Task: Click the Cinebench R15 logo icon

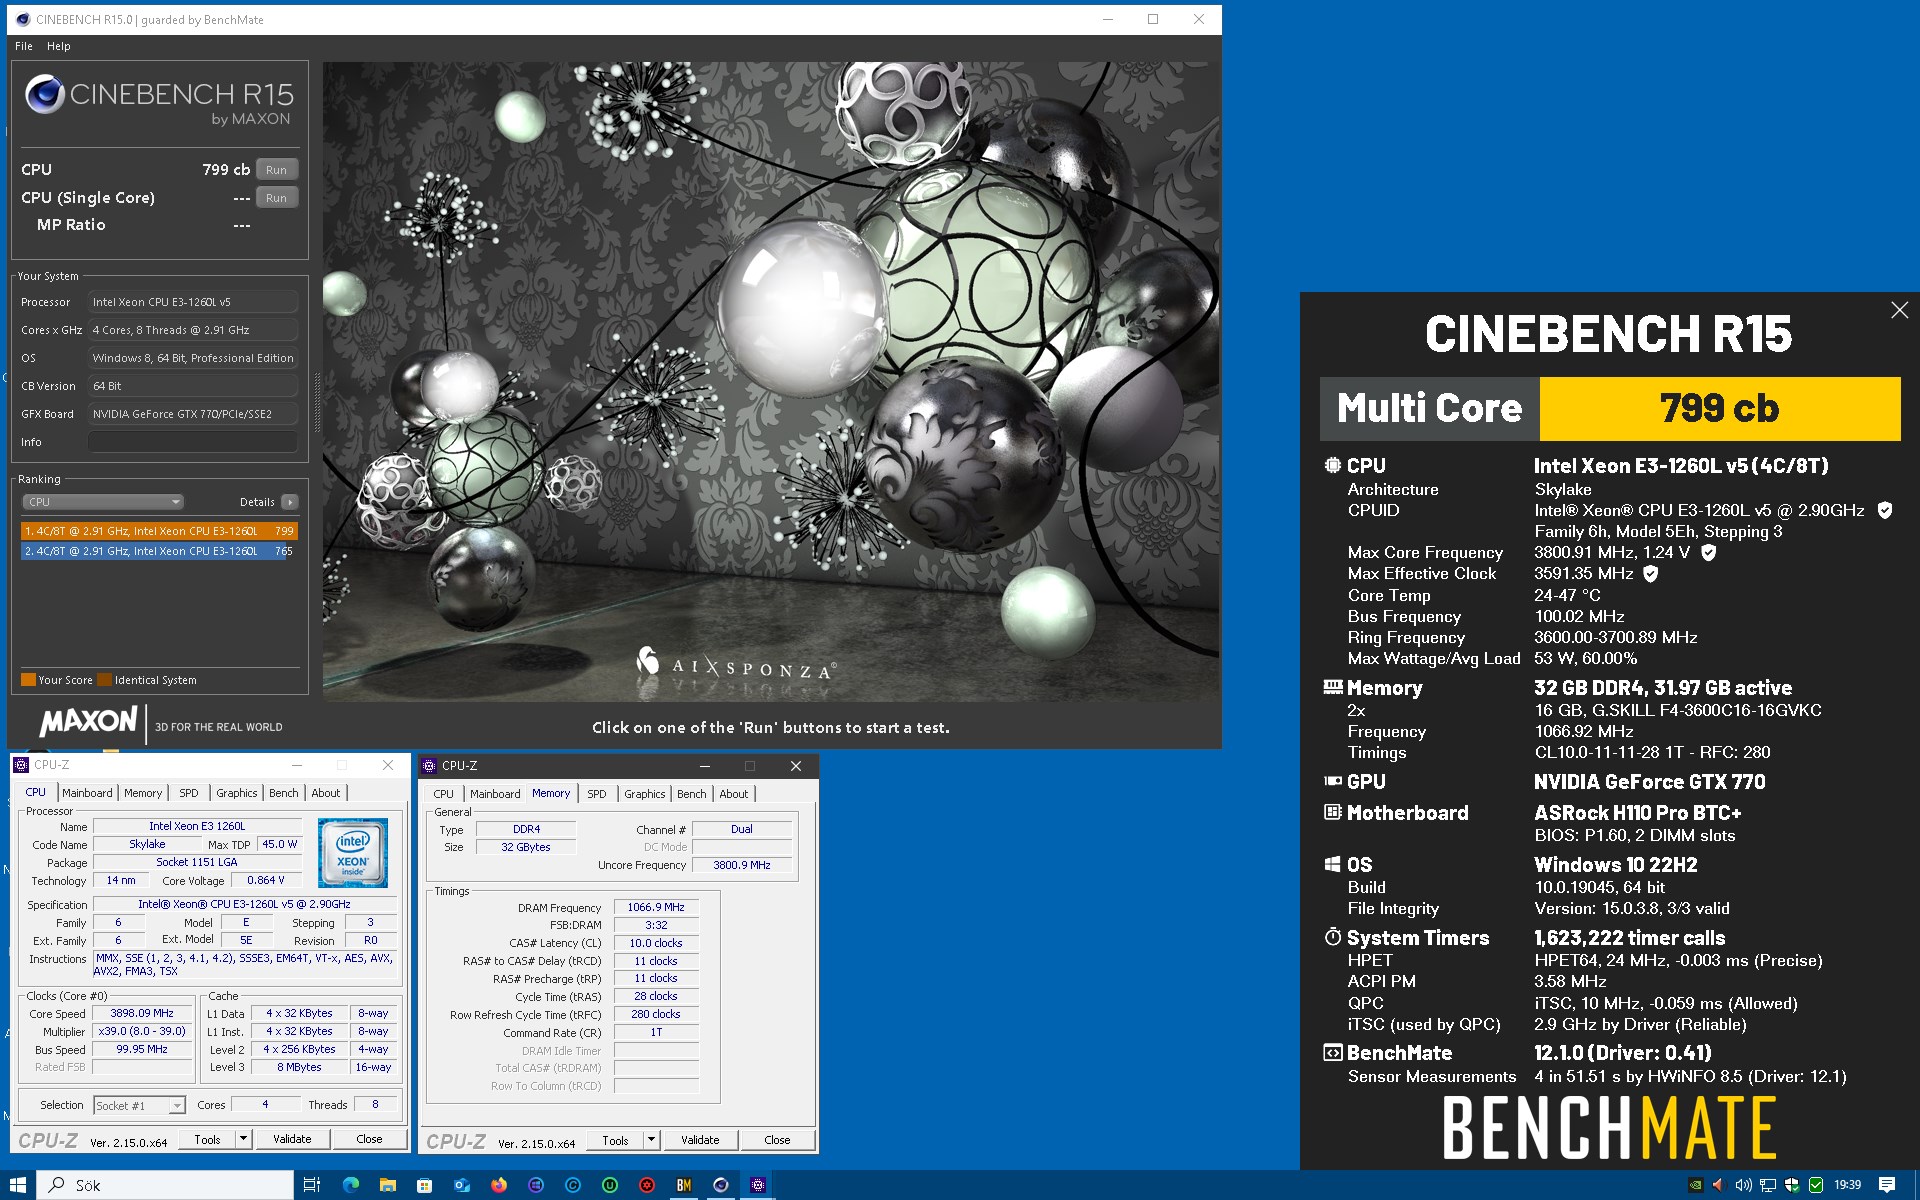Action: 45,94
